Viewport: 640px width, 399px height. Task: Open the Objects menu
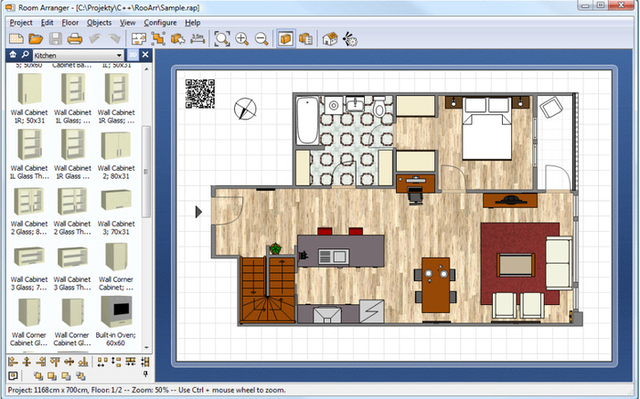pos(99,22)
